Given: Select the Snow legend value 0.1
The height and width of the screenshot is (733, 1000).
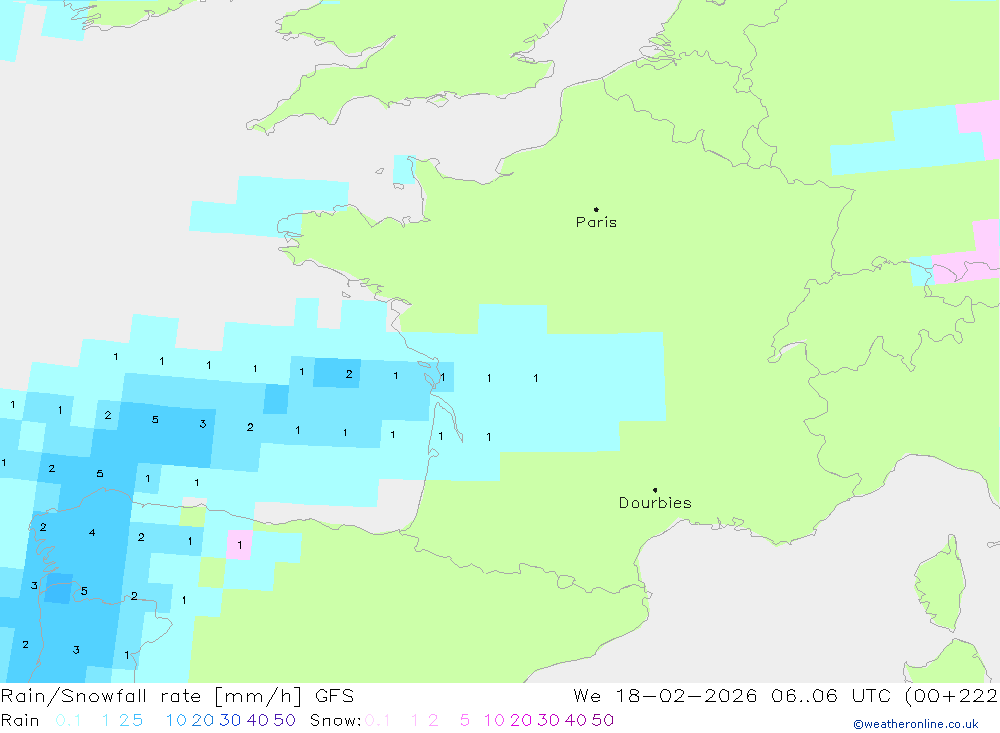Looking at the screenshot, I should (378, 720).
